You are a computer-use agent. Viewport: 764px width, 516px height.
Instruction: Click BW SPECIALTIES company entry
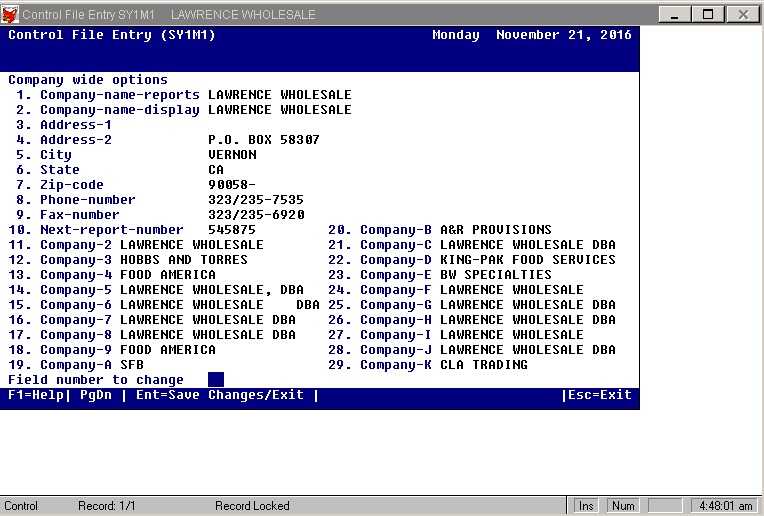[496, 275]
